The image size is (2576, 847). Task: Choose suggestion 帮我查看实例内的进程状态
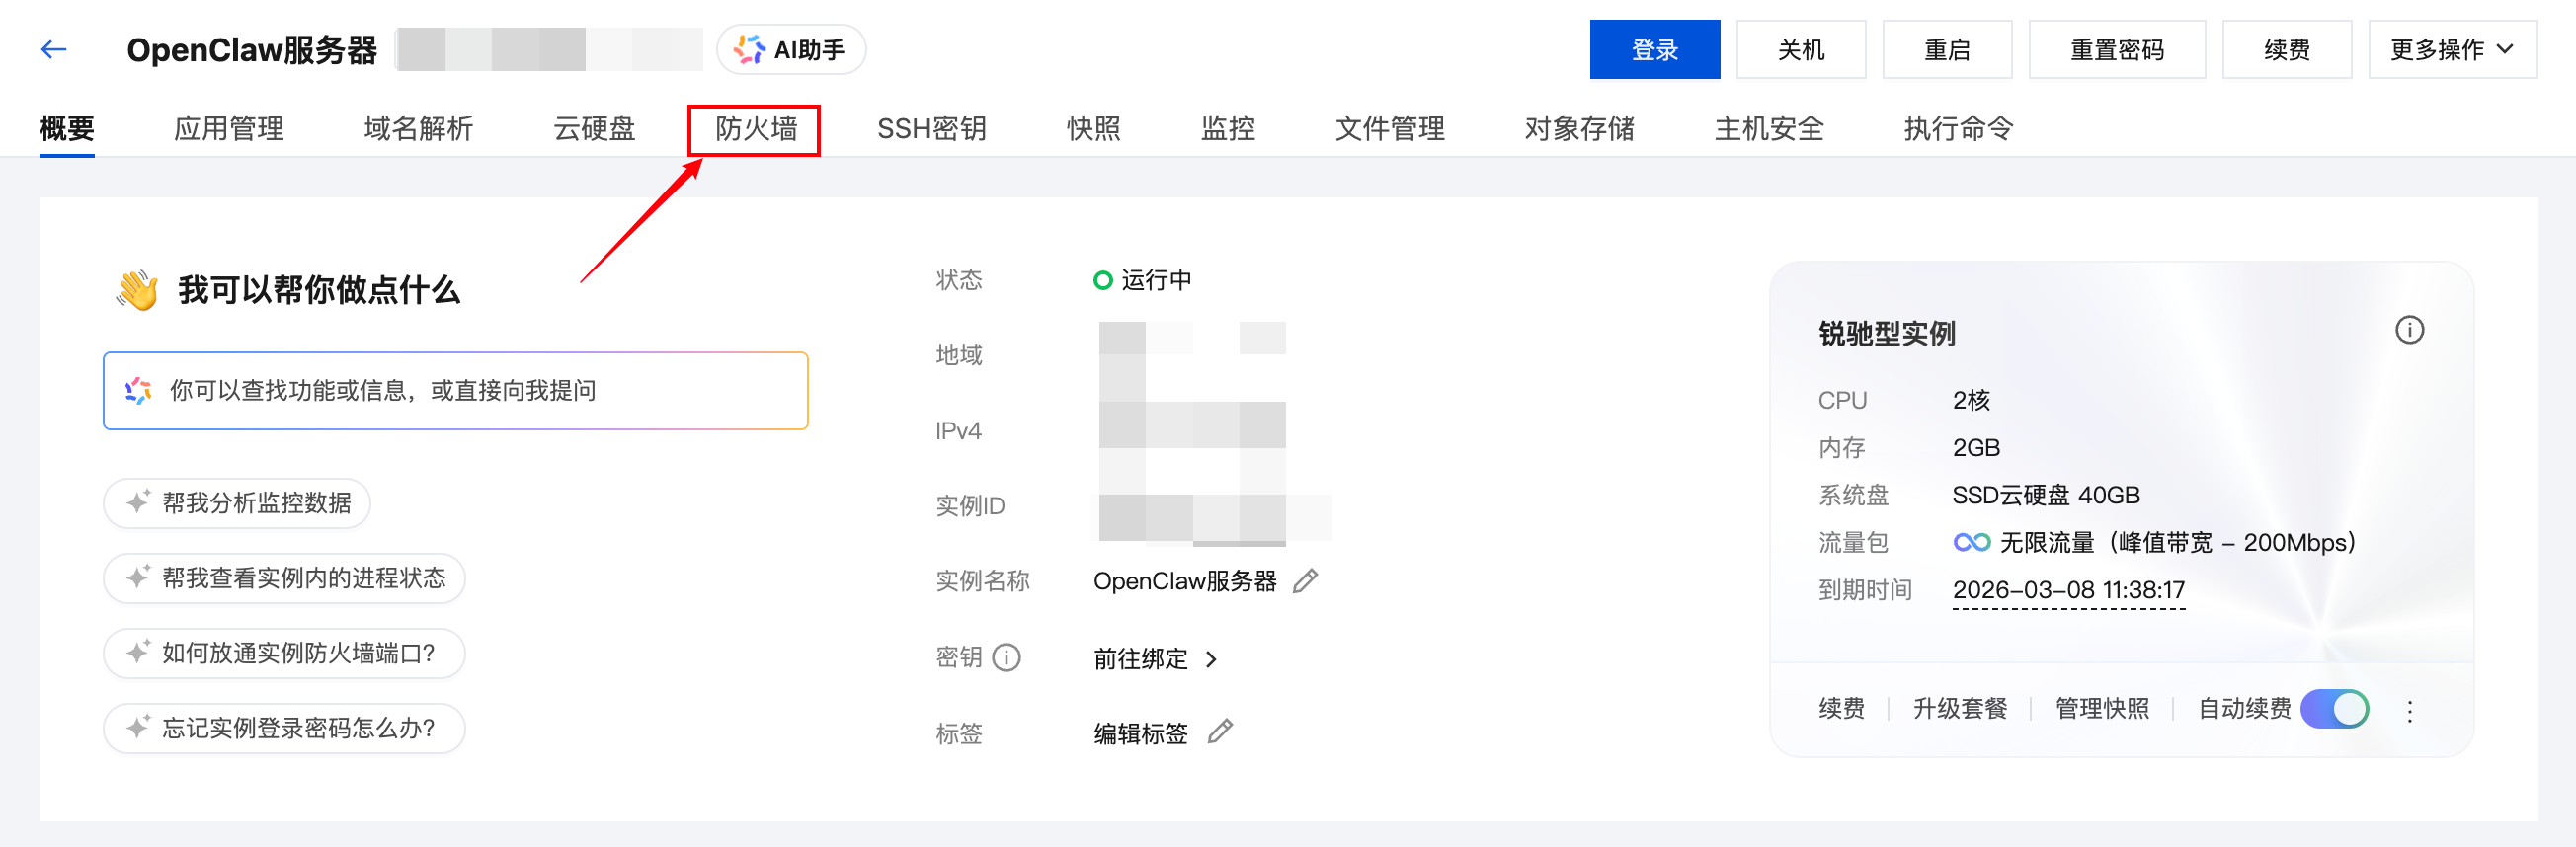pyautogui.click(x=284, y=578)
